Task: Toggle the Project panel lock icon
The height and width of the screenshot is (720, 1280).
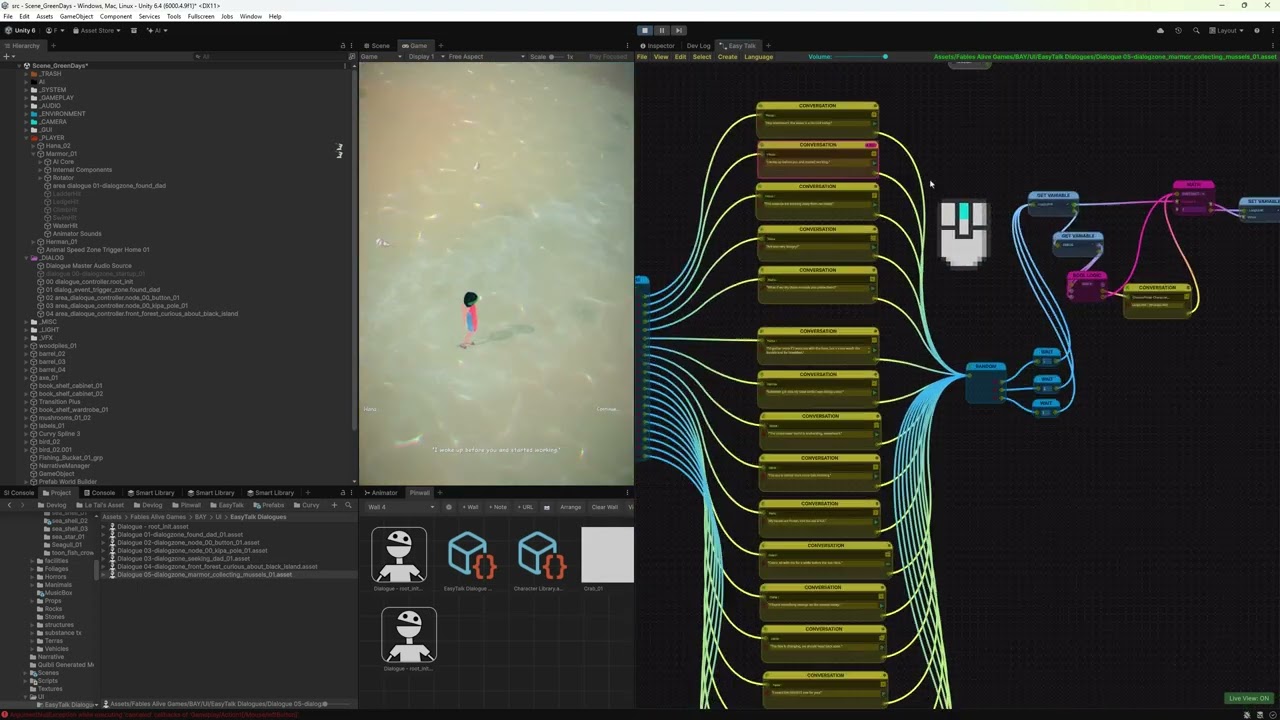Action: click(x=342, y=493)
